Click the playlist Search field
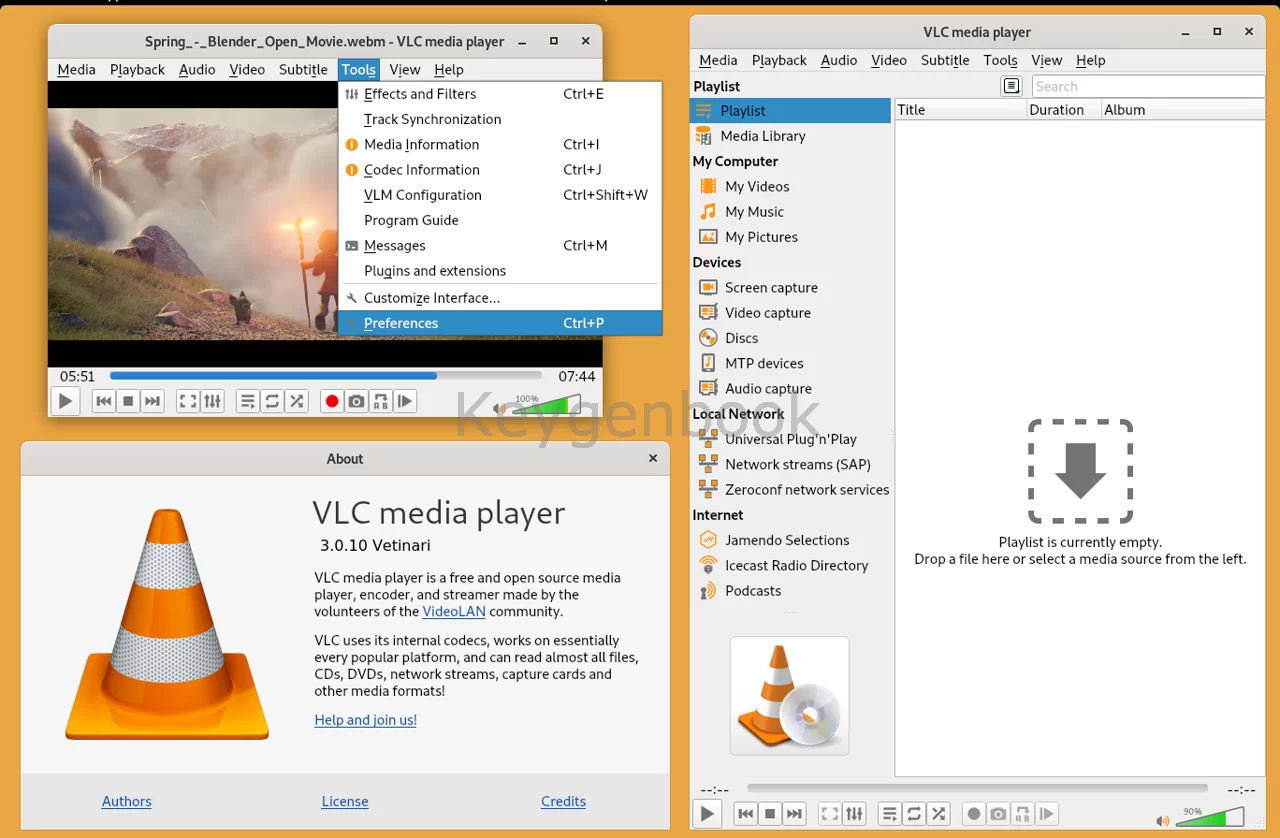Screen dimensions: 1280x838 (1147, 87)
